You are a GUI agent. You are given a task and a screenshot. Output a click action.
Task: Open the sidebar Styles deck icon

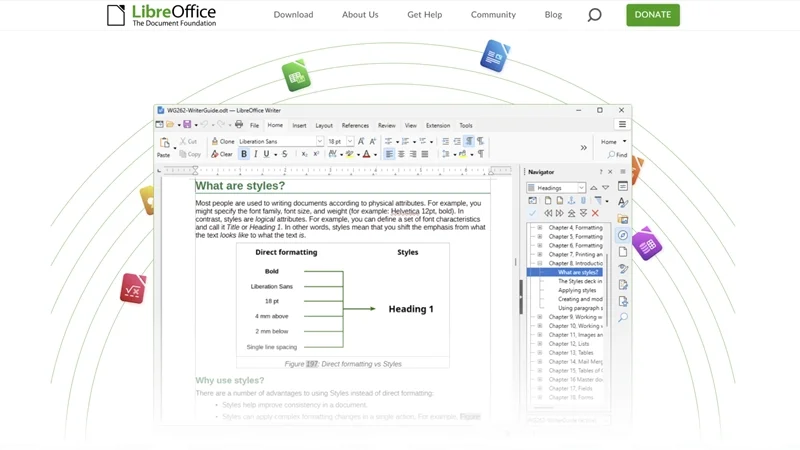pos(623,203)
